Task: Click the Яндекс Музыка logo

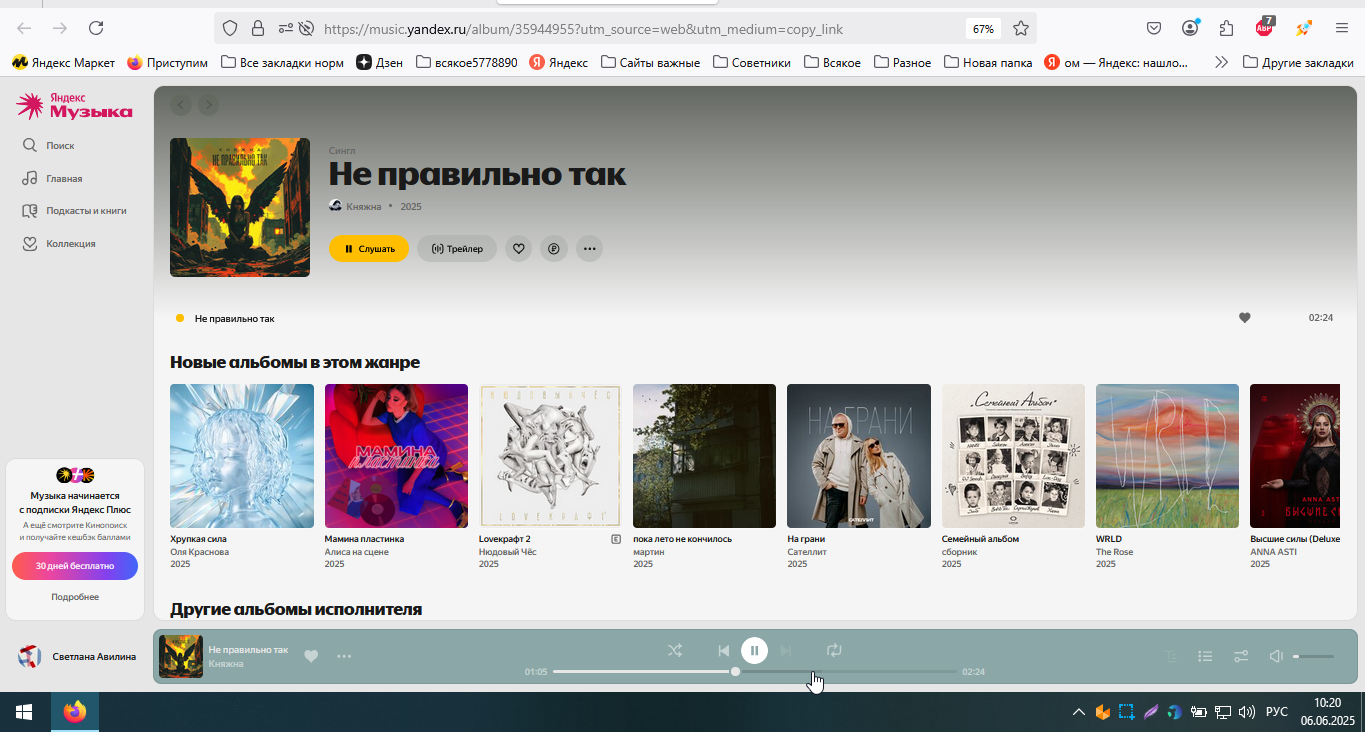Action: click(74, 106)
